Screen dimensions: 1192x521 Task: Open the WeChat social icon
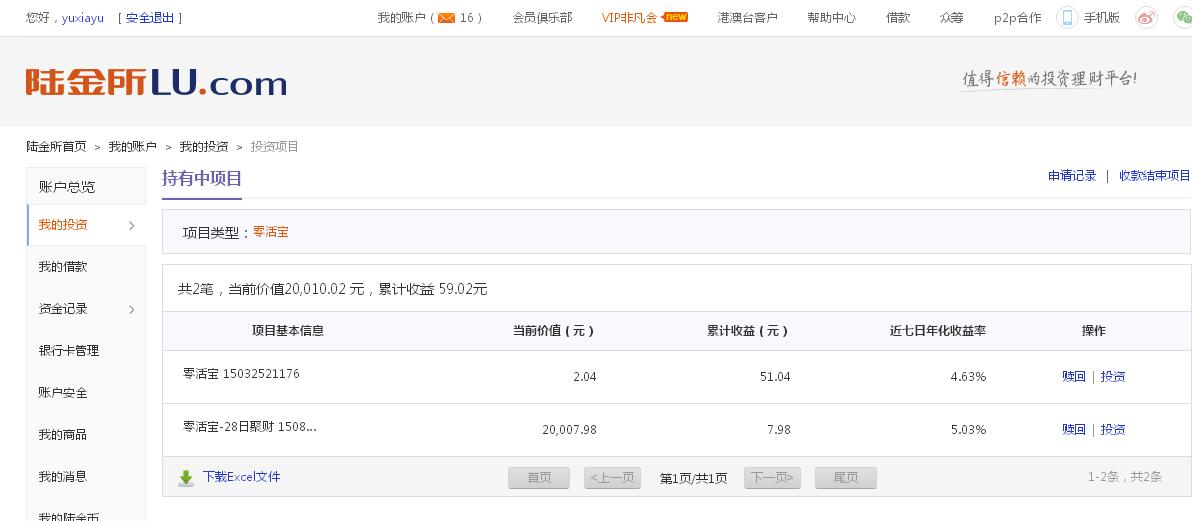click(1182, 17)
